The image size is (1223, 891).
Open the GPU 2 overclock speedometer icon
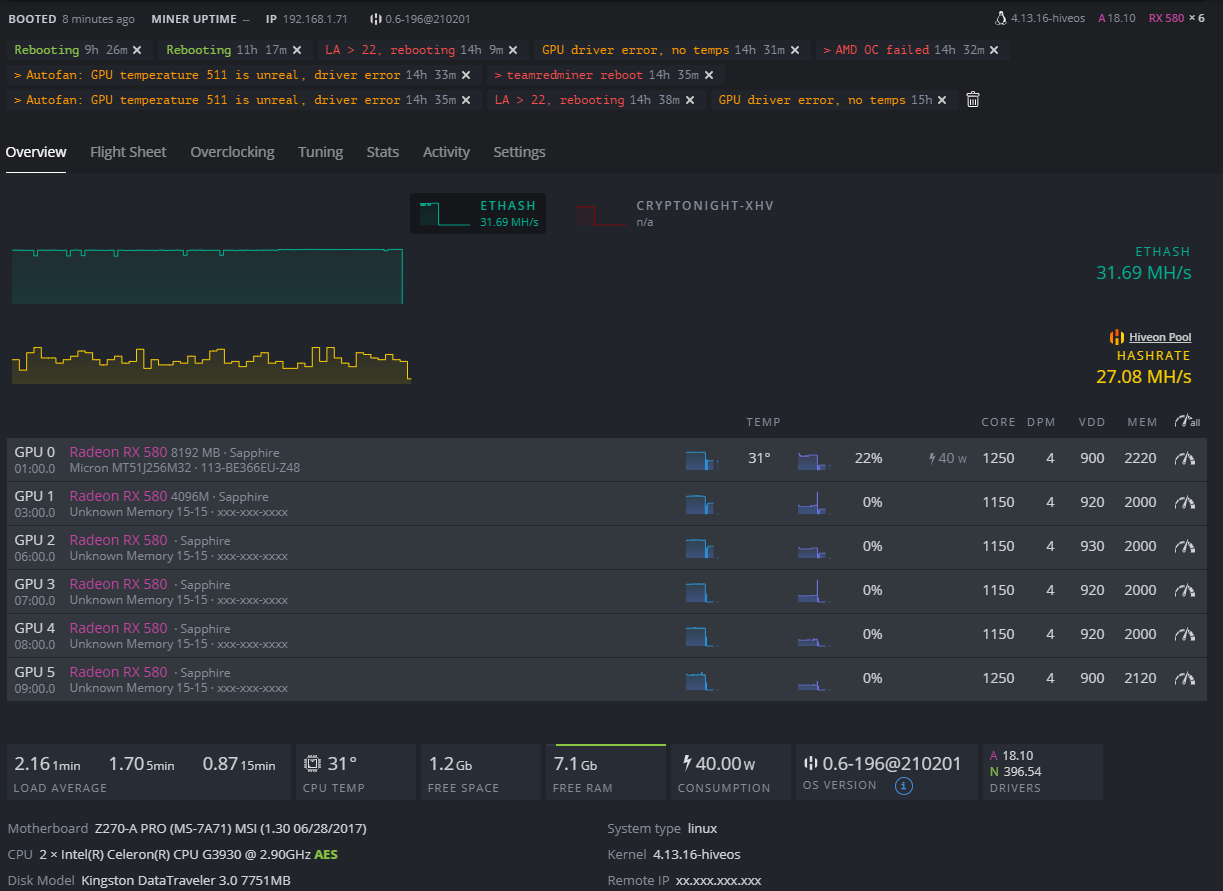click(1185, 547)
